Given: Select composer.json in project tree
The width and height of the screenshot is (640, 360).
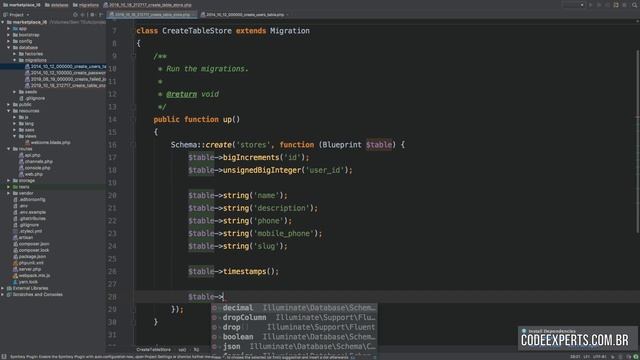Looking at the screenshot, I should point(31,244).
